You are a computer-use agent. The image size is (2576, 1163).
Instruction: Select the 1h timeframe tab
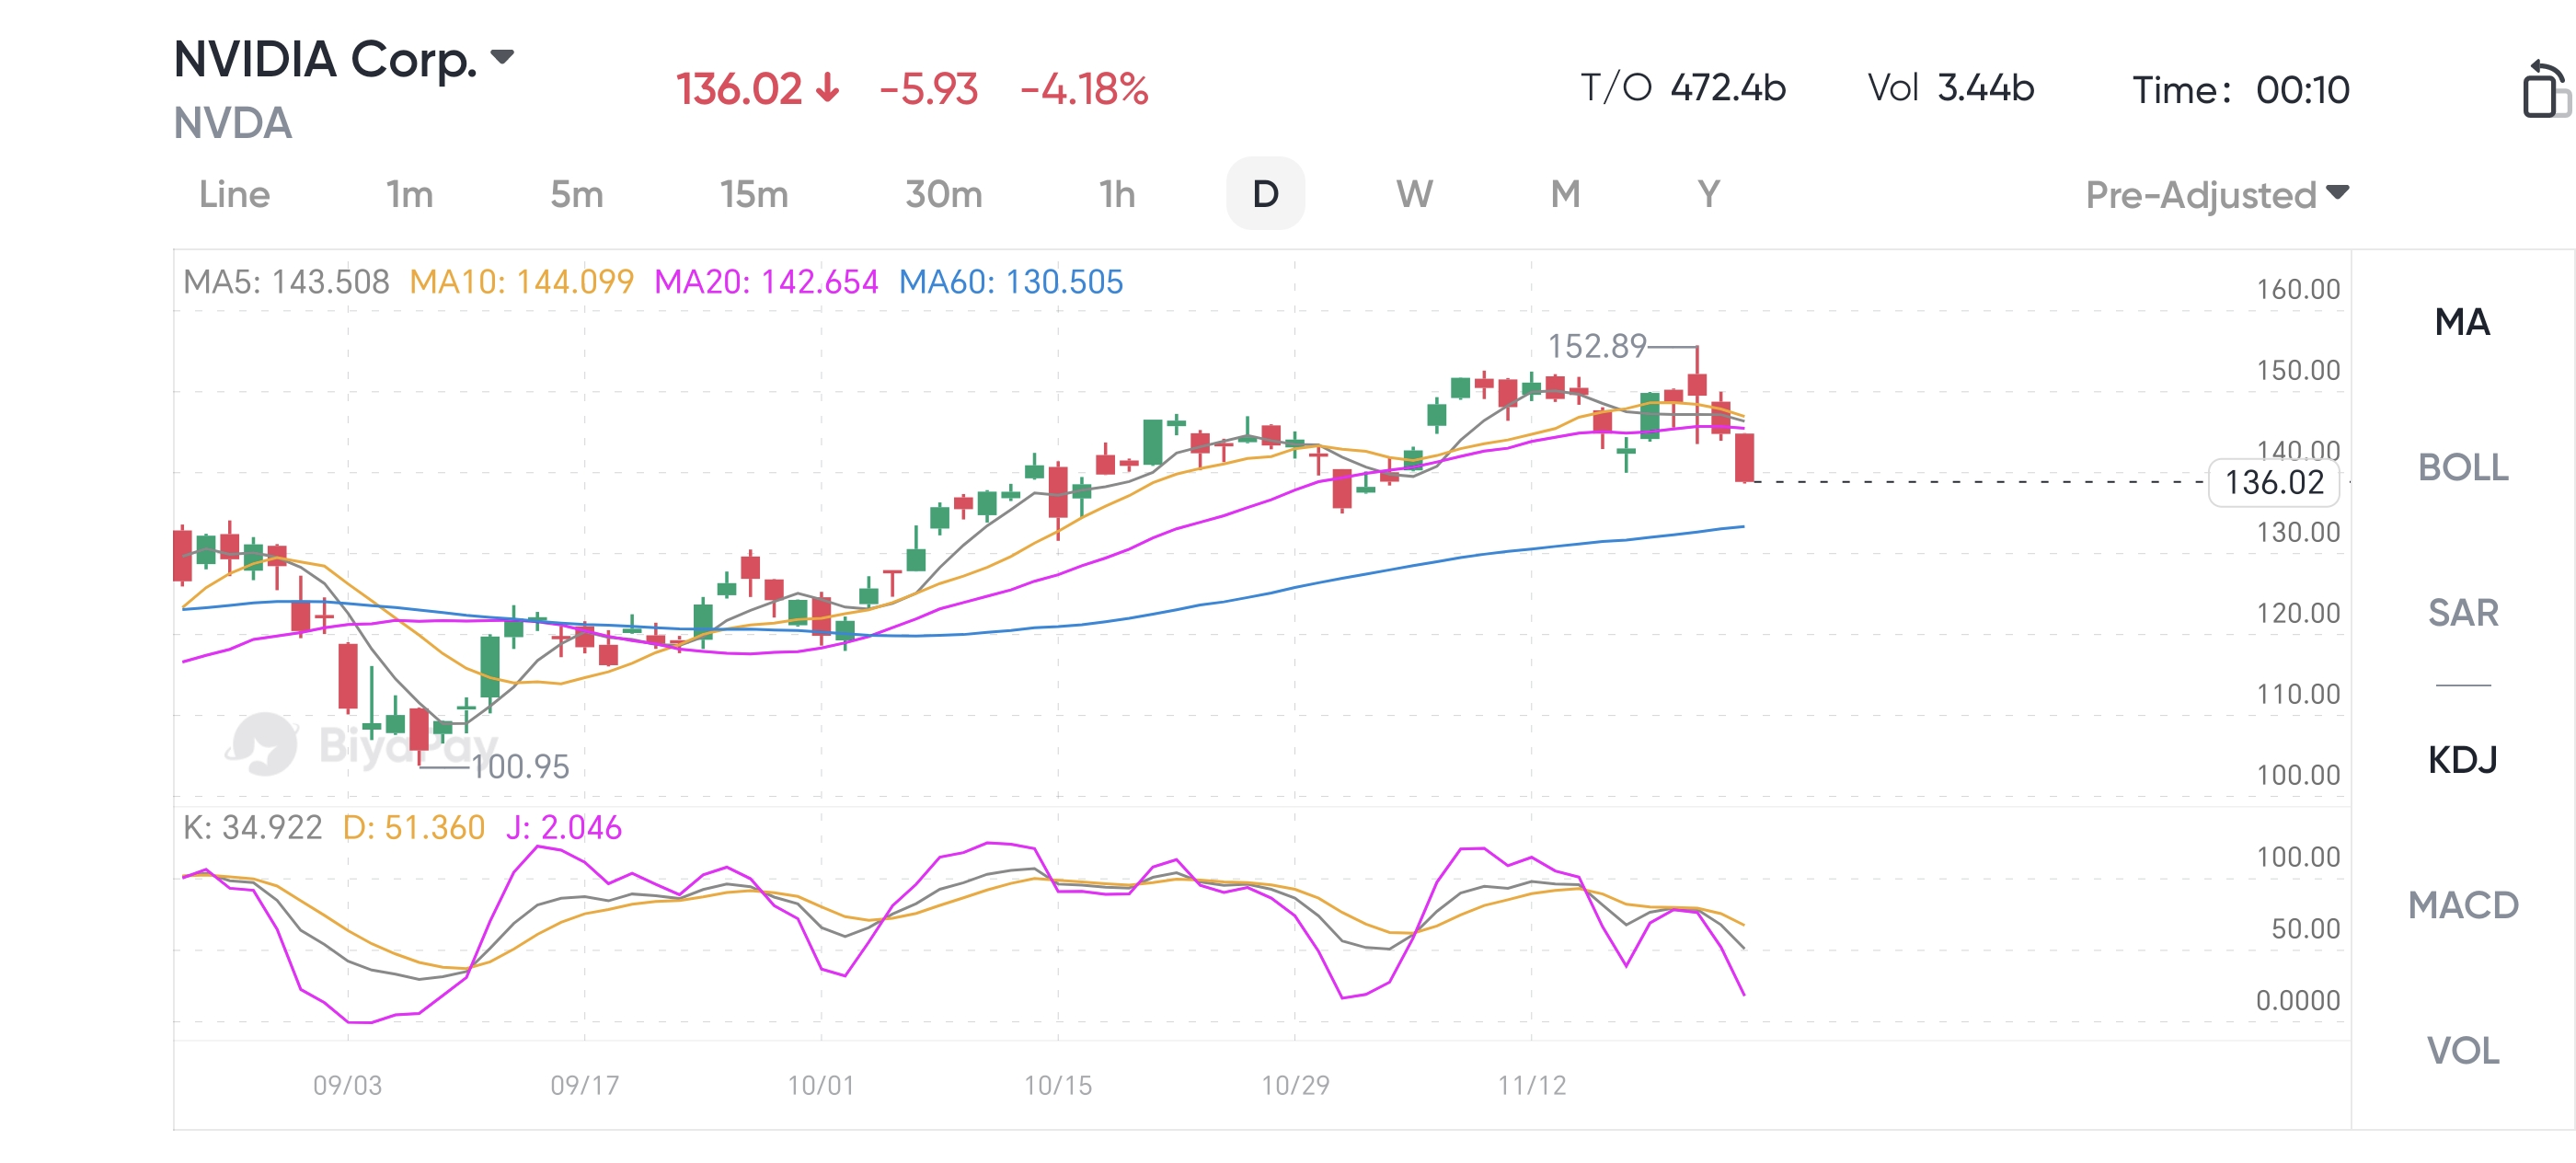coord(1117,194)
